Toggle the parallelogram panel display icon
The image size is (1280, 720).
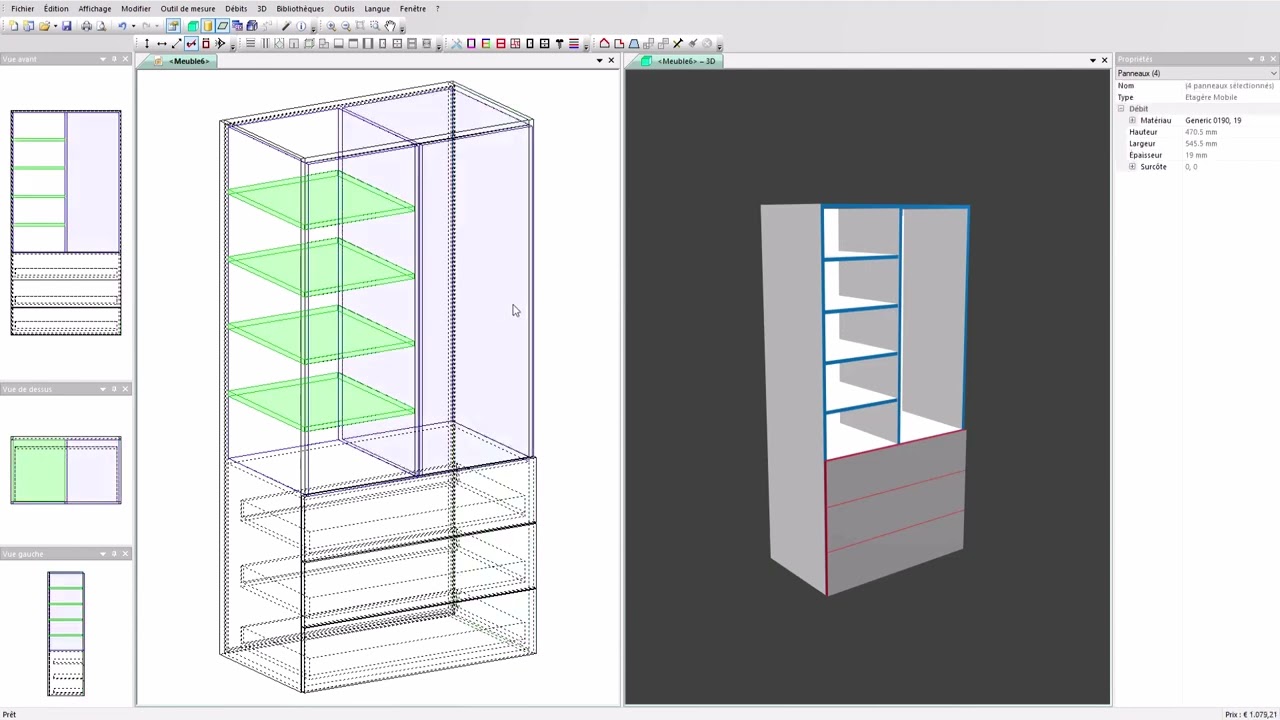222,26
